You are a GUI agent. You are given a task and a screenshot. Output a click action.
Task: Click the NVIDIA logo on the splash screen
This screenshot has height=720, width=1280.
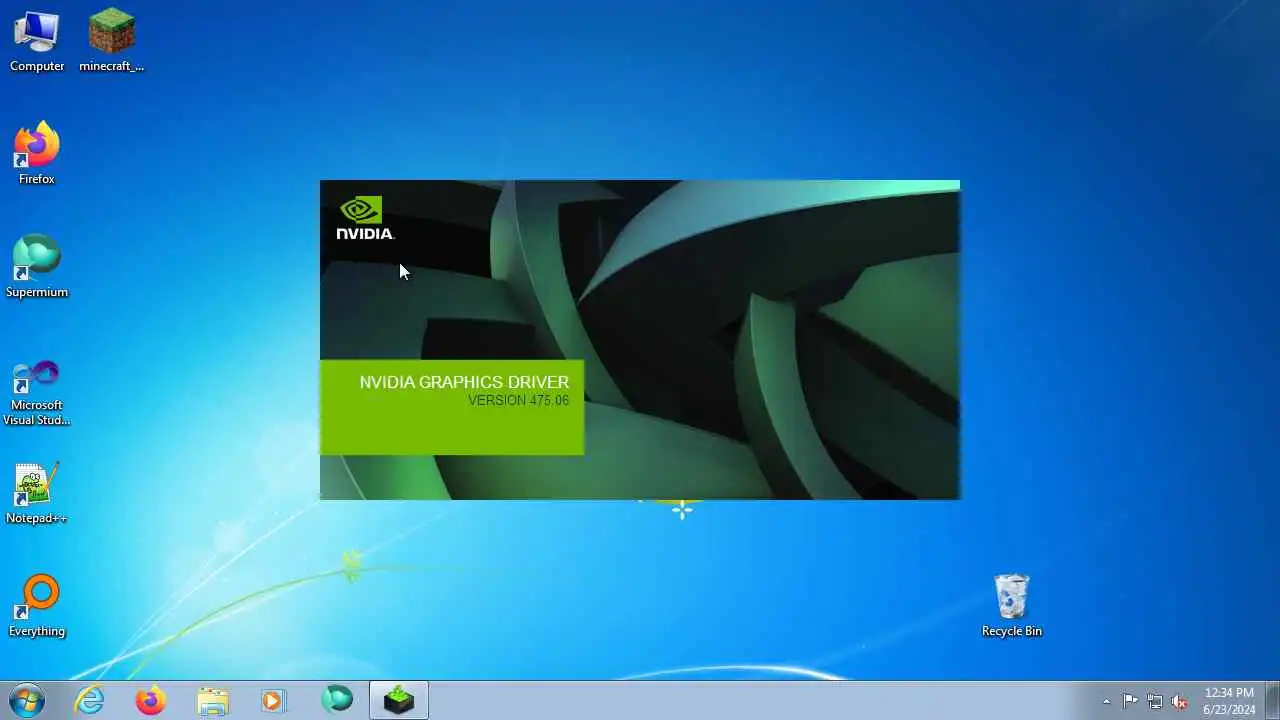coord(365,218)
